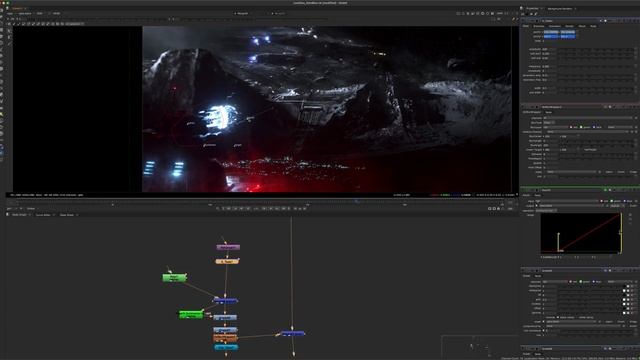
Task: Select the purple node at top of graph
Action: click(x=228, y=247)
